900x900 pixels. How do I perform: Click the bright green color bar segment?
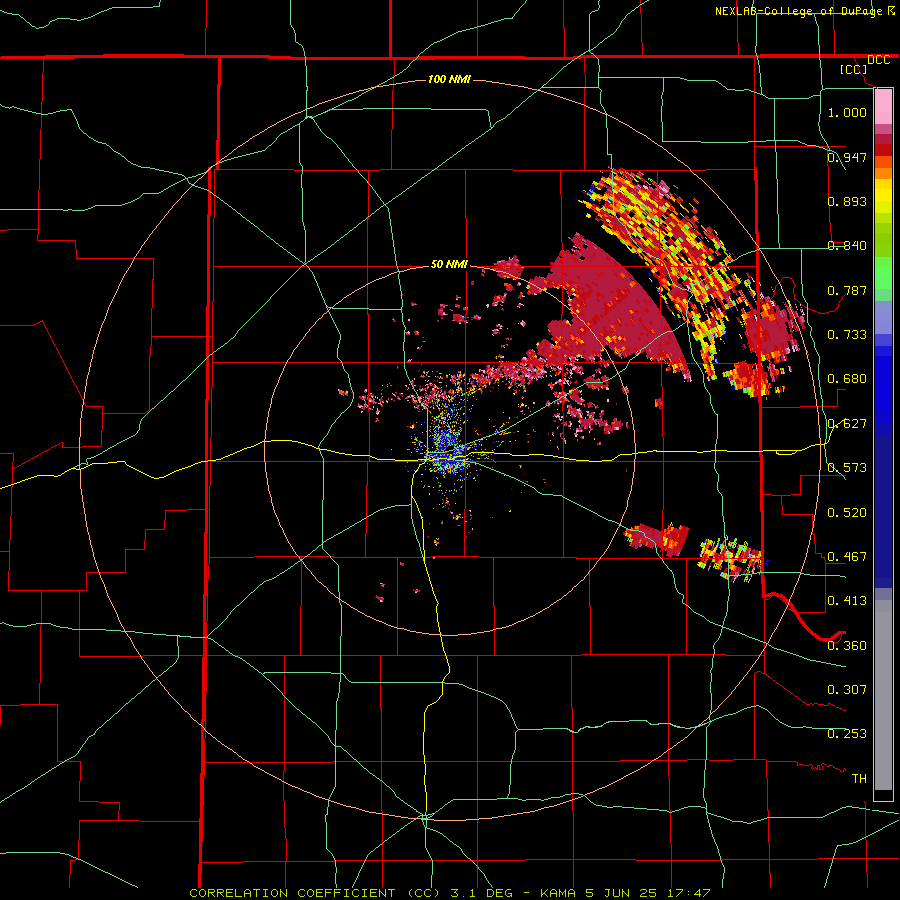pyautogui.click(x=883, y=273)
